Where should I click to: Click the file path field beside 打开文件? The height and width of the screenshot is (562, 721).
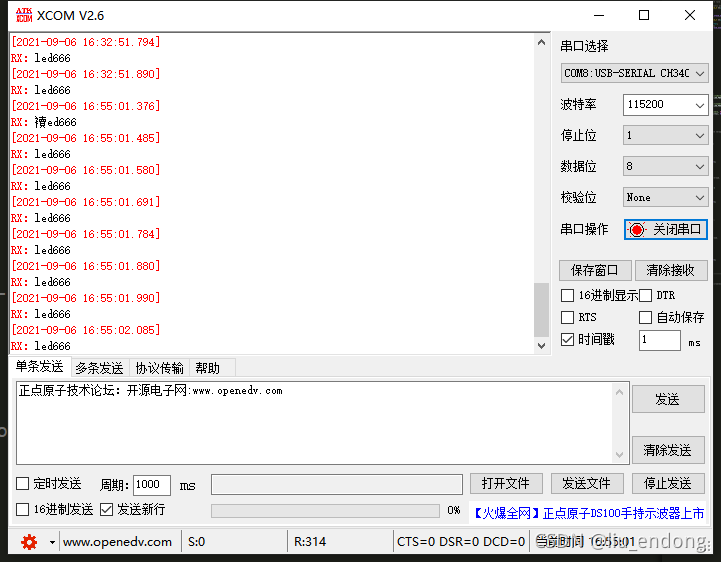337,485
